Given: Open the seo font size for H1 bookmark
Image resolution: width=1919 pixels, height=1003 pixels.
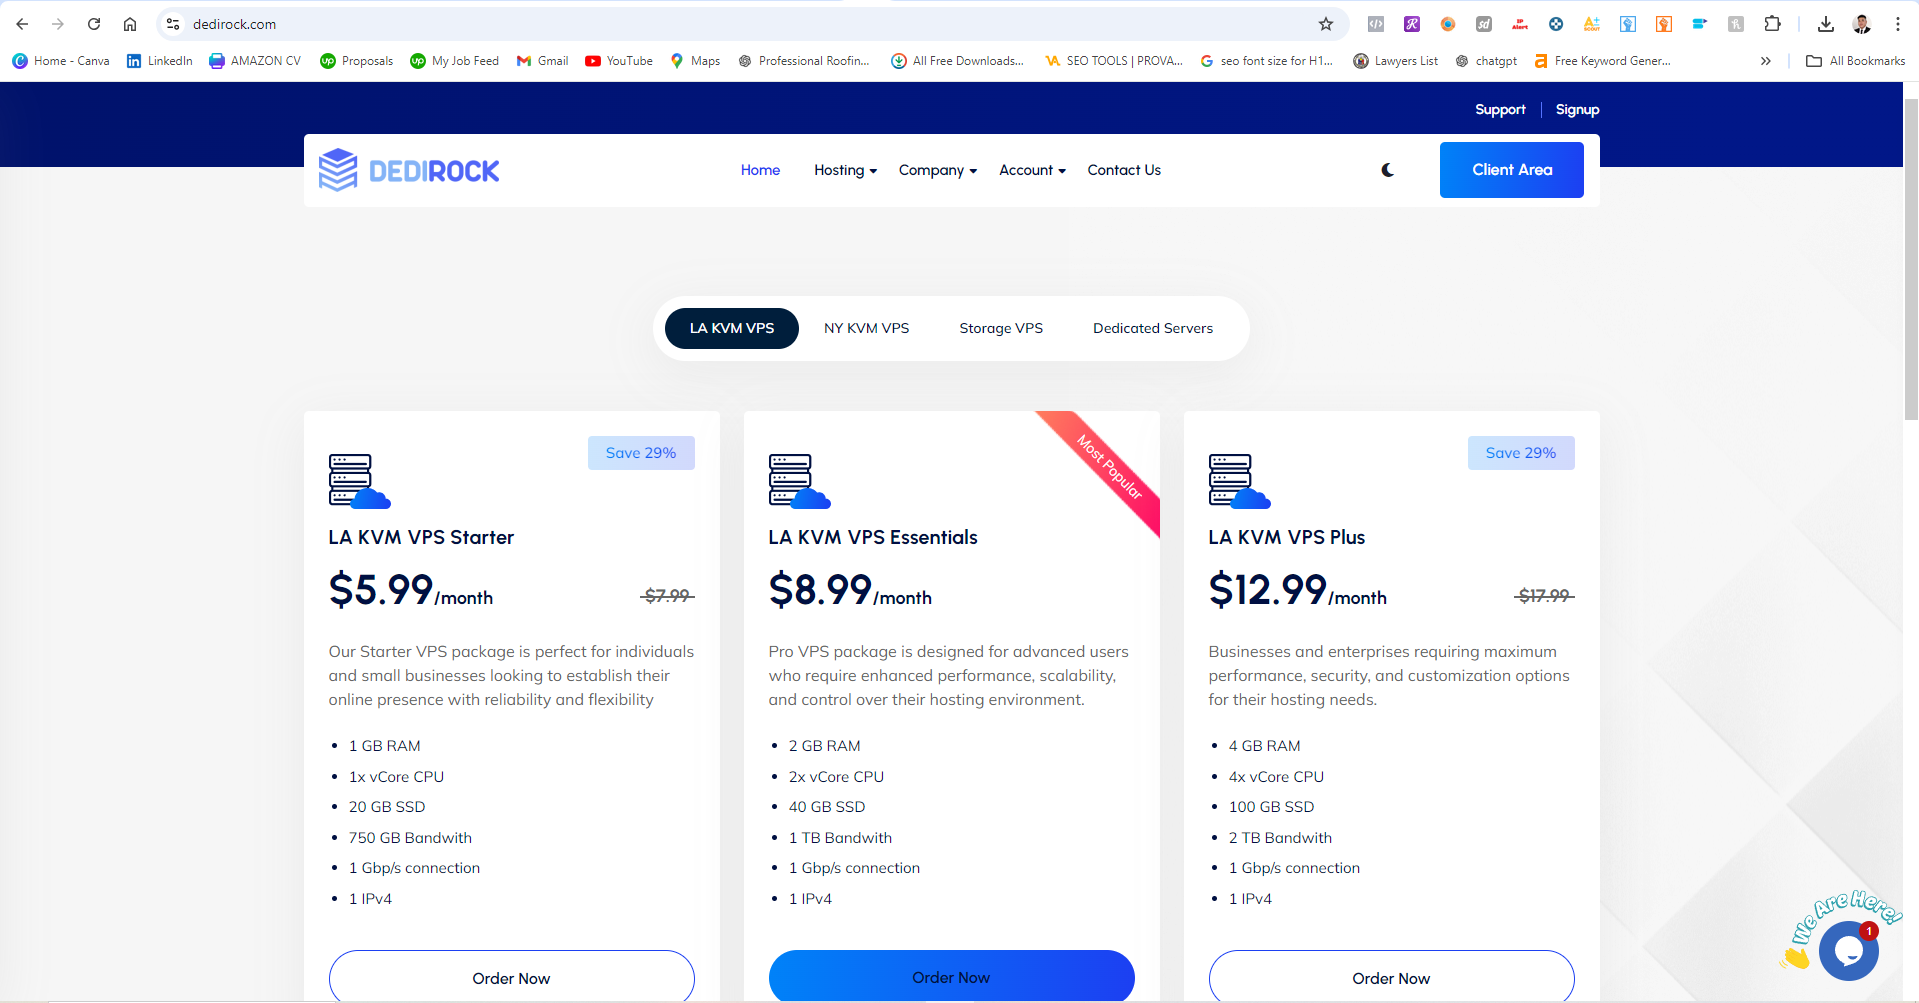Looking at the screenshot, I should (x=1266, y=61).
